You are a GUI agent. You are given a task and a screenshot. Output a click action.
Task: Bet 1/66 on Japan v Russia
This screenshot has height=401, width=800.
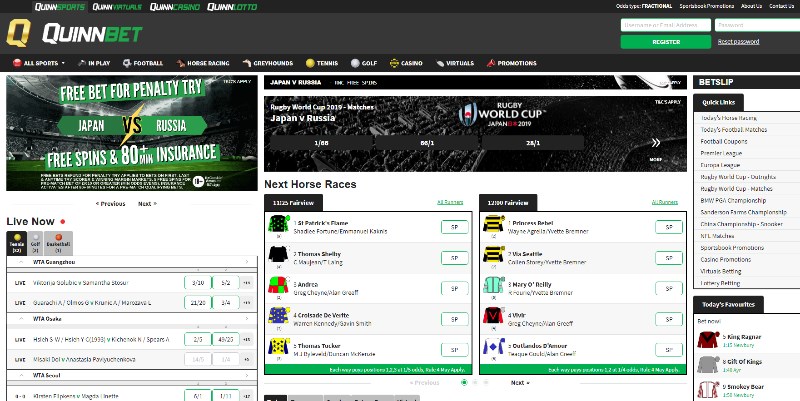point(321,143)
